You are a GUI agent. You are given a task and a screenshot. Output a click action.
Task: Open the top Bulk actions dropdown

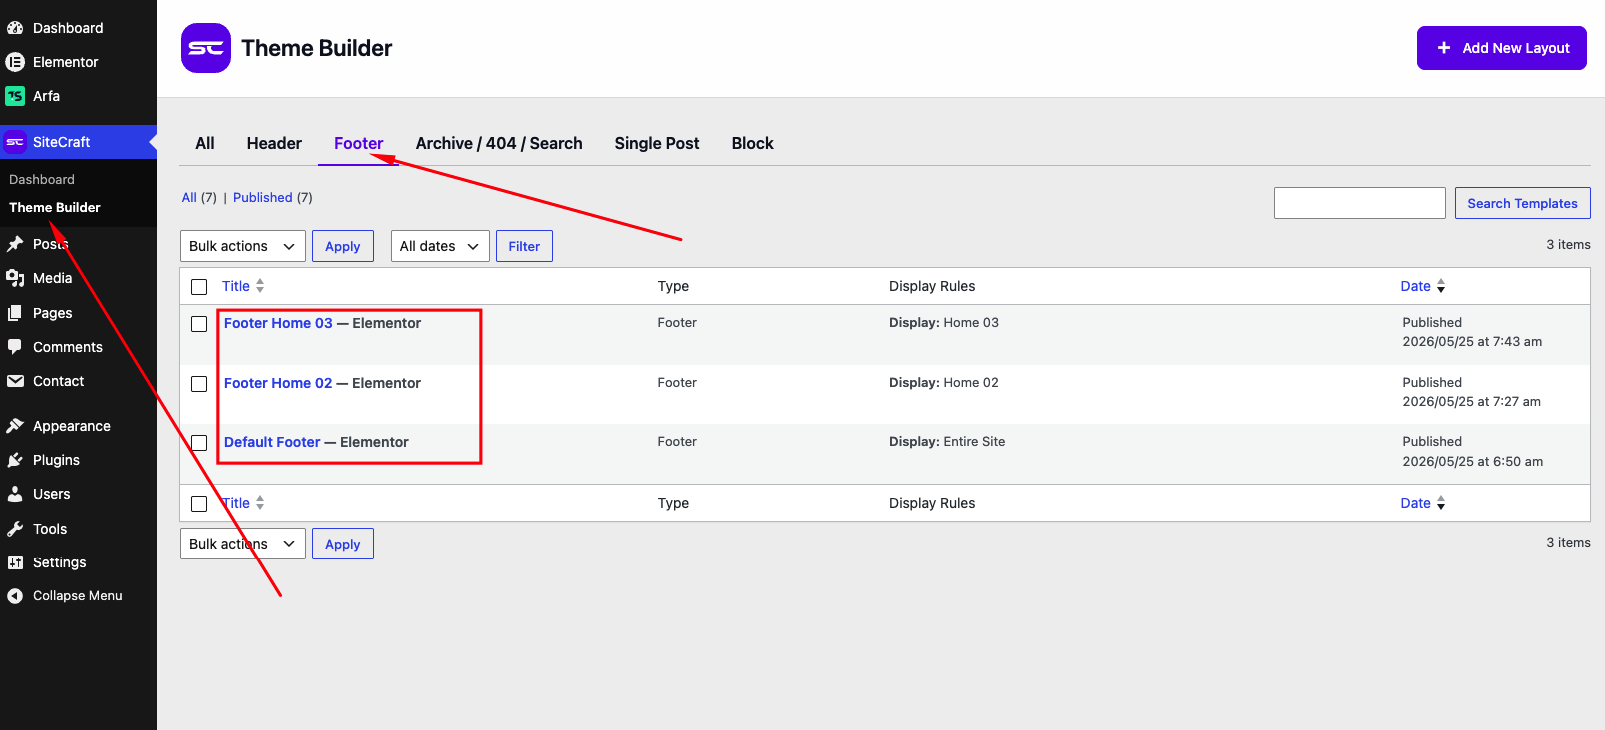(243, 246)
